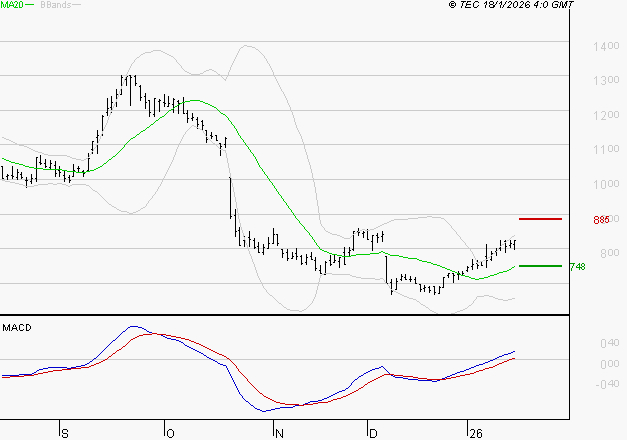
Task: Click the 1400 price axis label
Action: pyautogui.click(x=606, y=46)
